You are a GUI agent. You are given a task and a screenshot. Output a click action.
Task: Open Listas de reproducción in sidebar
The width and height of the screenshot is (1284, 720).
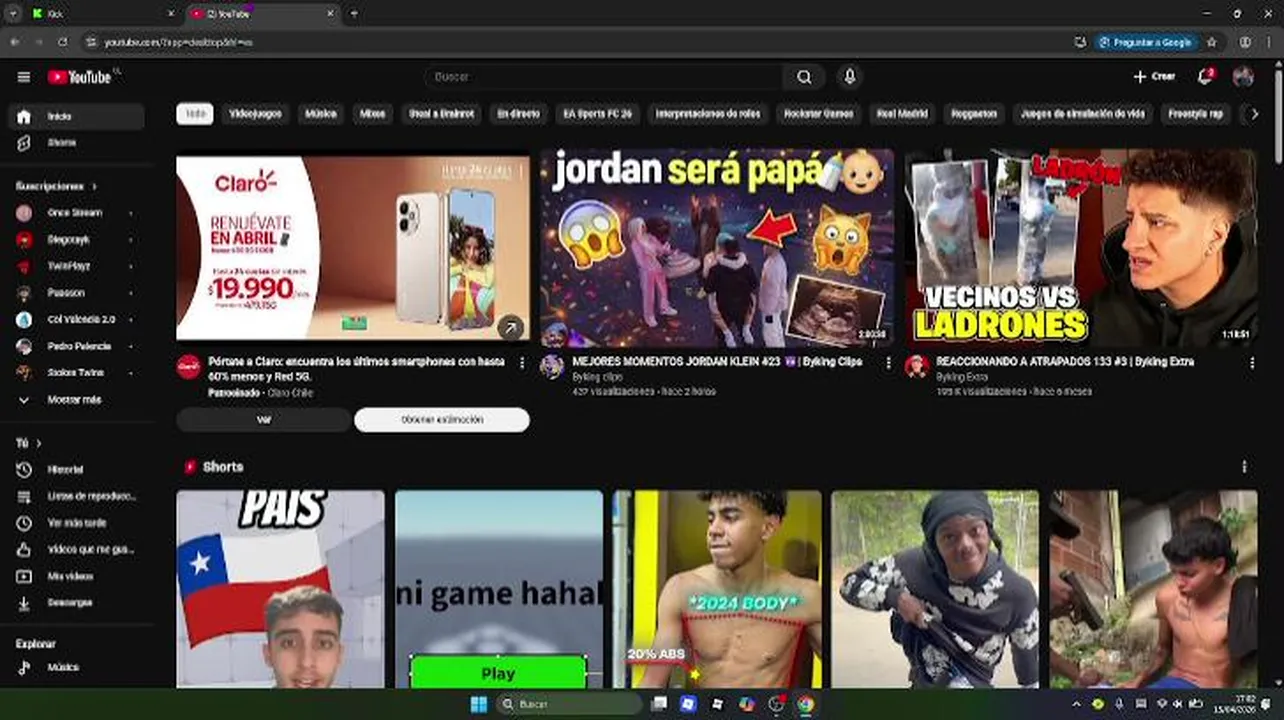pos(76,496)
